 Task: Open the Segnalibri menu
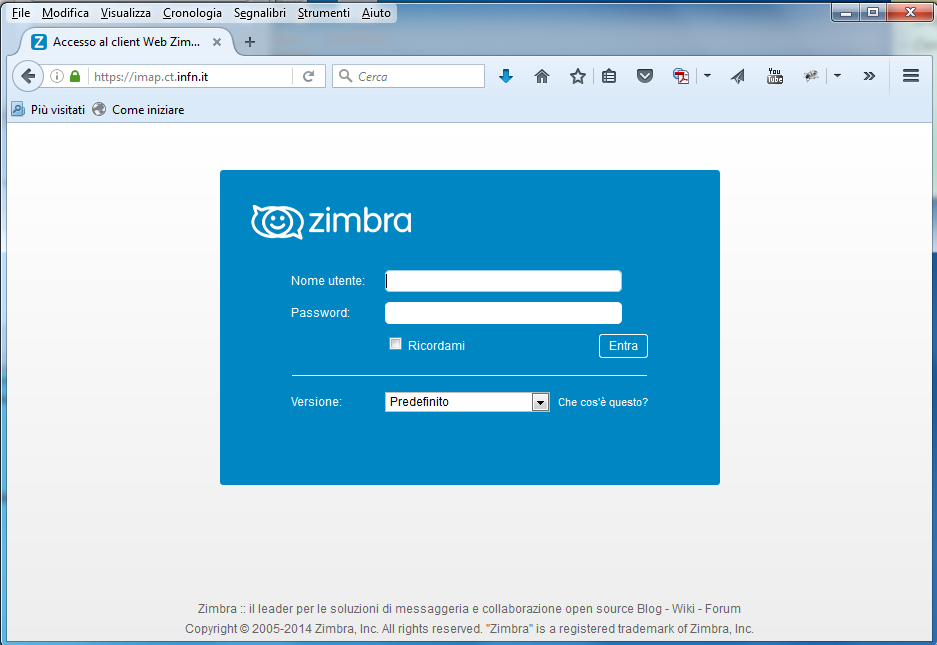click(x=259, y=13)
